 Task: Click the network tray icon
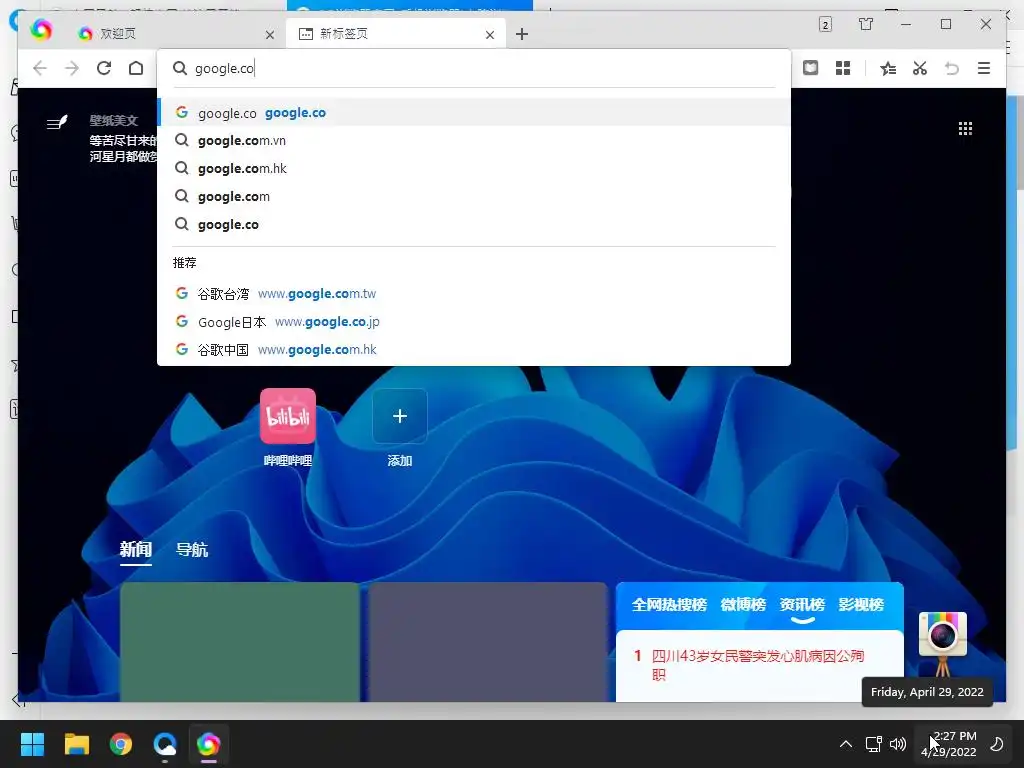pos(873,744)
